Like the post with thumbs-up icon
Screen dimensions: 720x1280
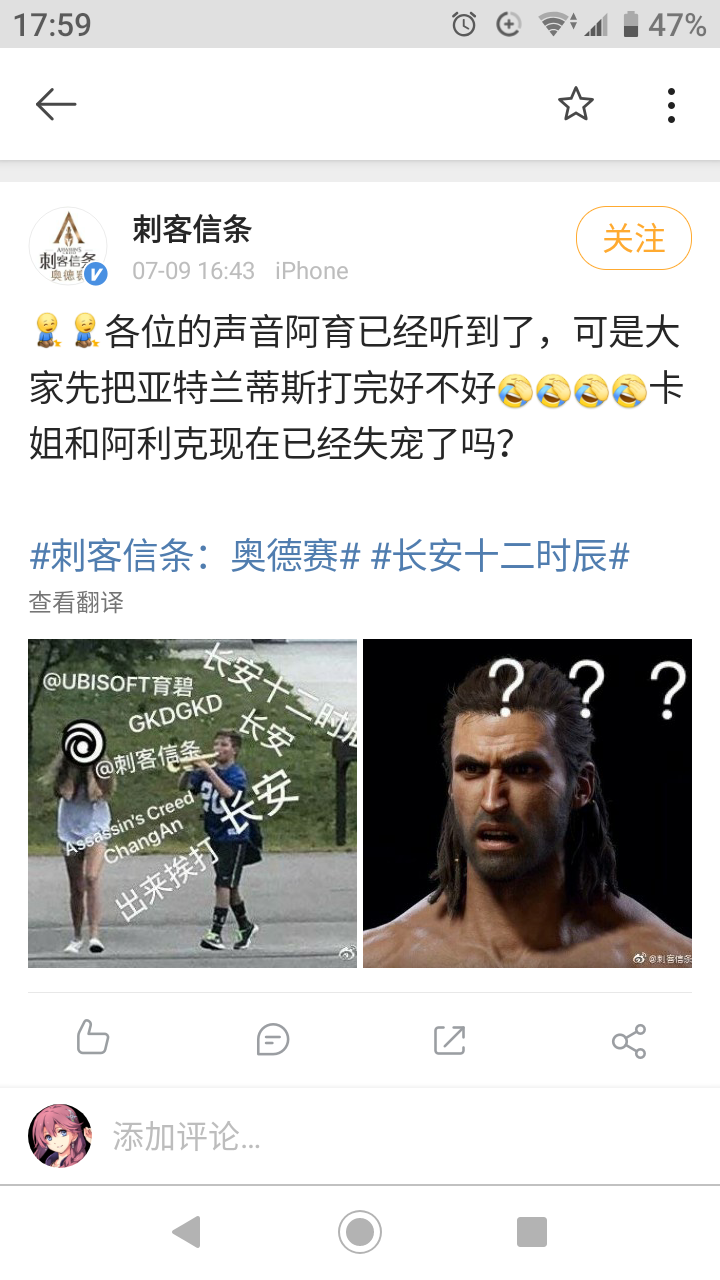tap(92, 1038)
